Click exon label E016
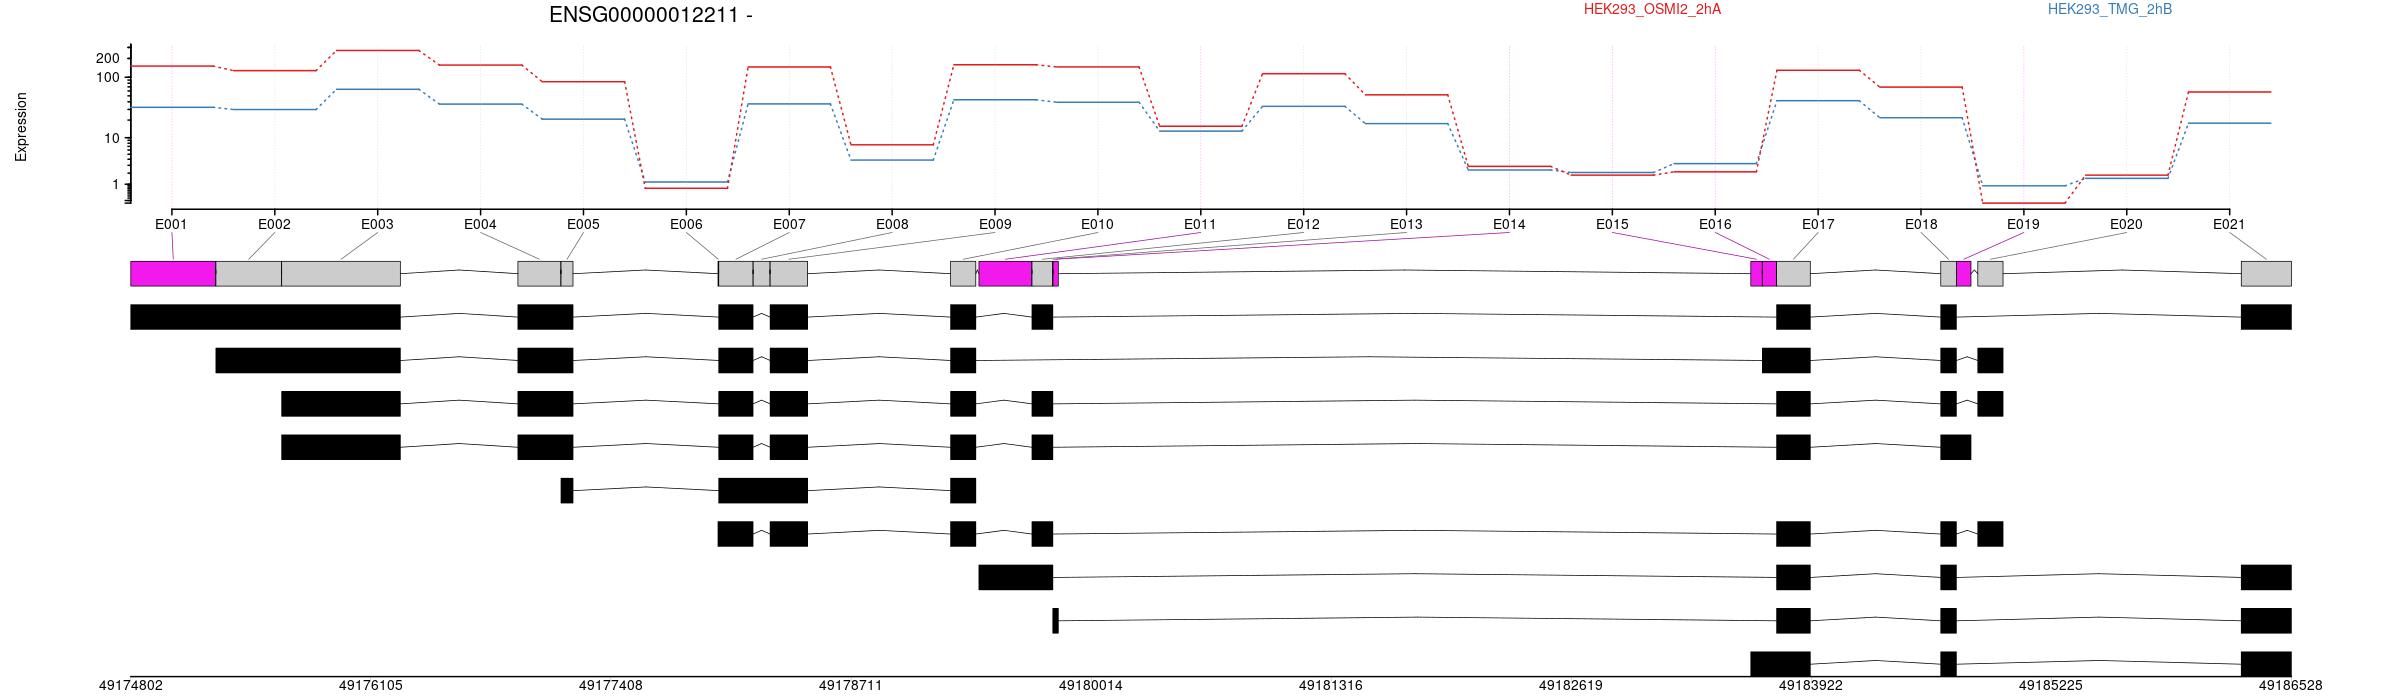The height and width of the screenshot is (700, 2400). [x=1715, y=224]
